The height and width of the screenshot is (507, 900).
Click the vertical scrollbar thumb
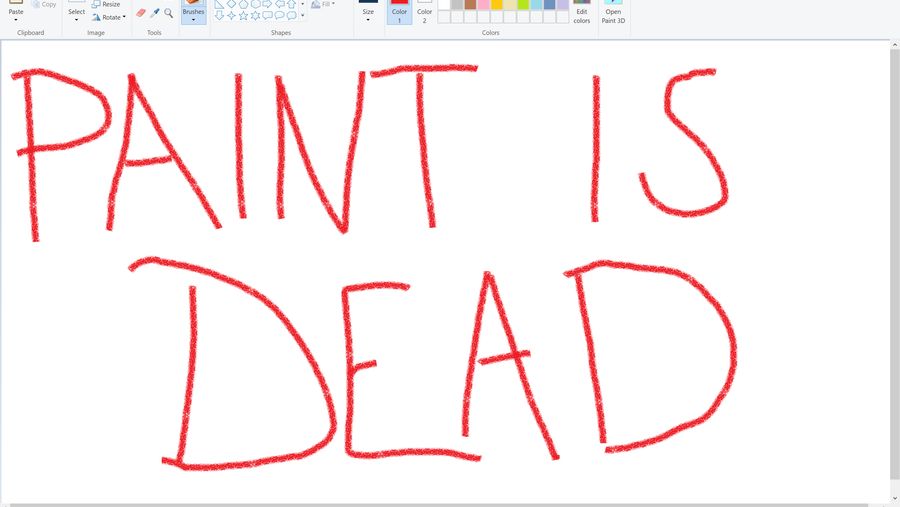tap(895, 264)
